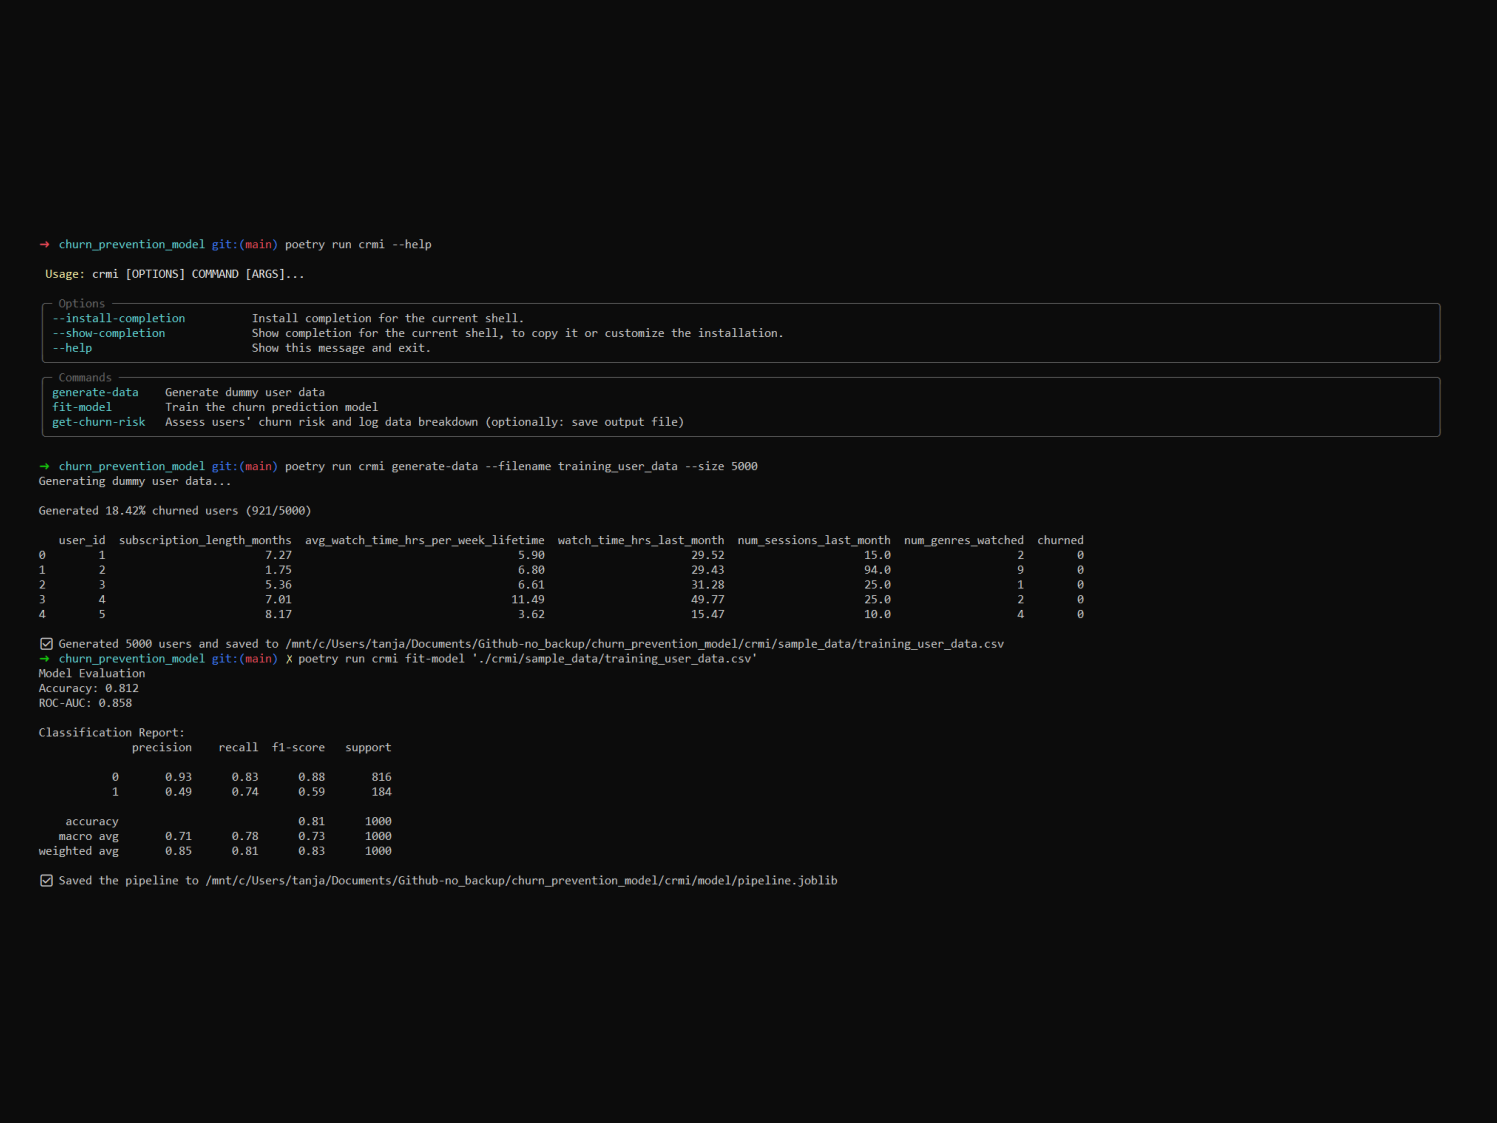Click the pipeline.joblib file path
This screenshot has height=1123, width=1497.
click(x=521, y=881)
